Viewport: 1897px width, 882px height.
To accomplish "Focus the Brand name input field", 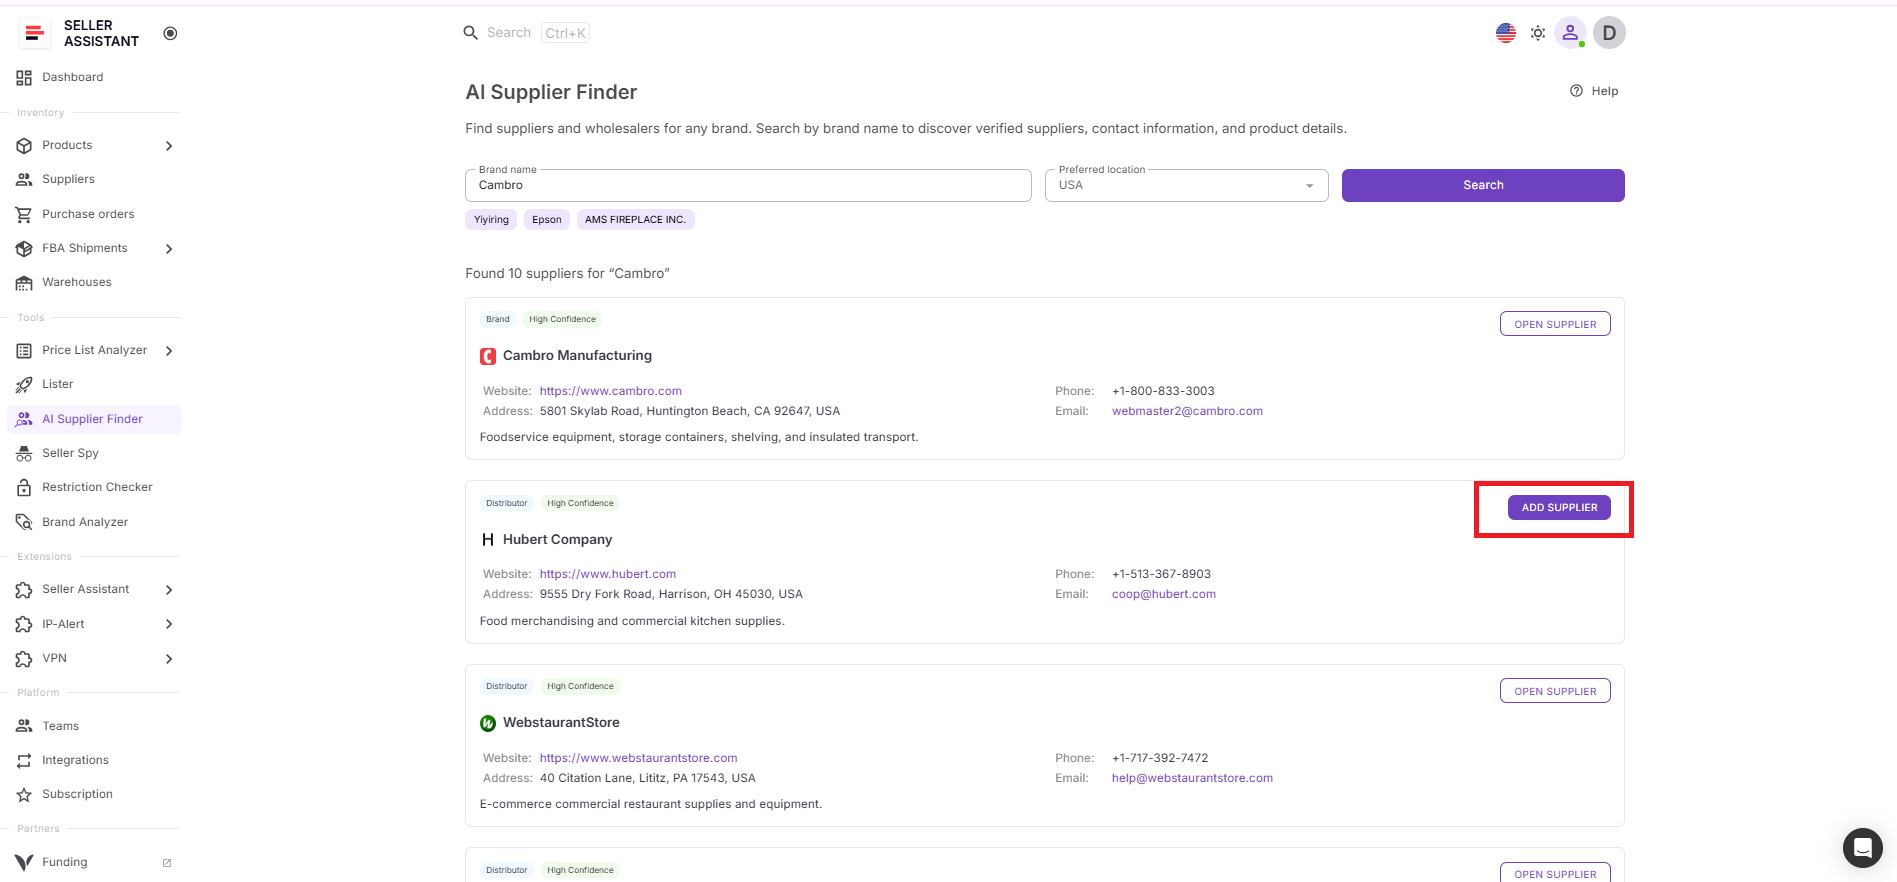I will (x=748, y=186).
